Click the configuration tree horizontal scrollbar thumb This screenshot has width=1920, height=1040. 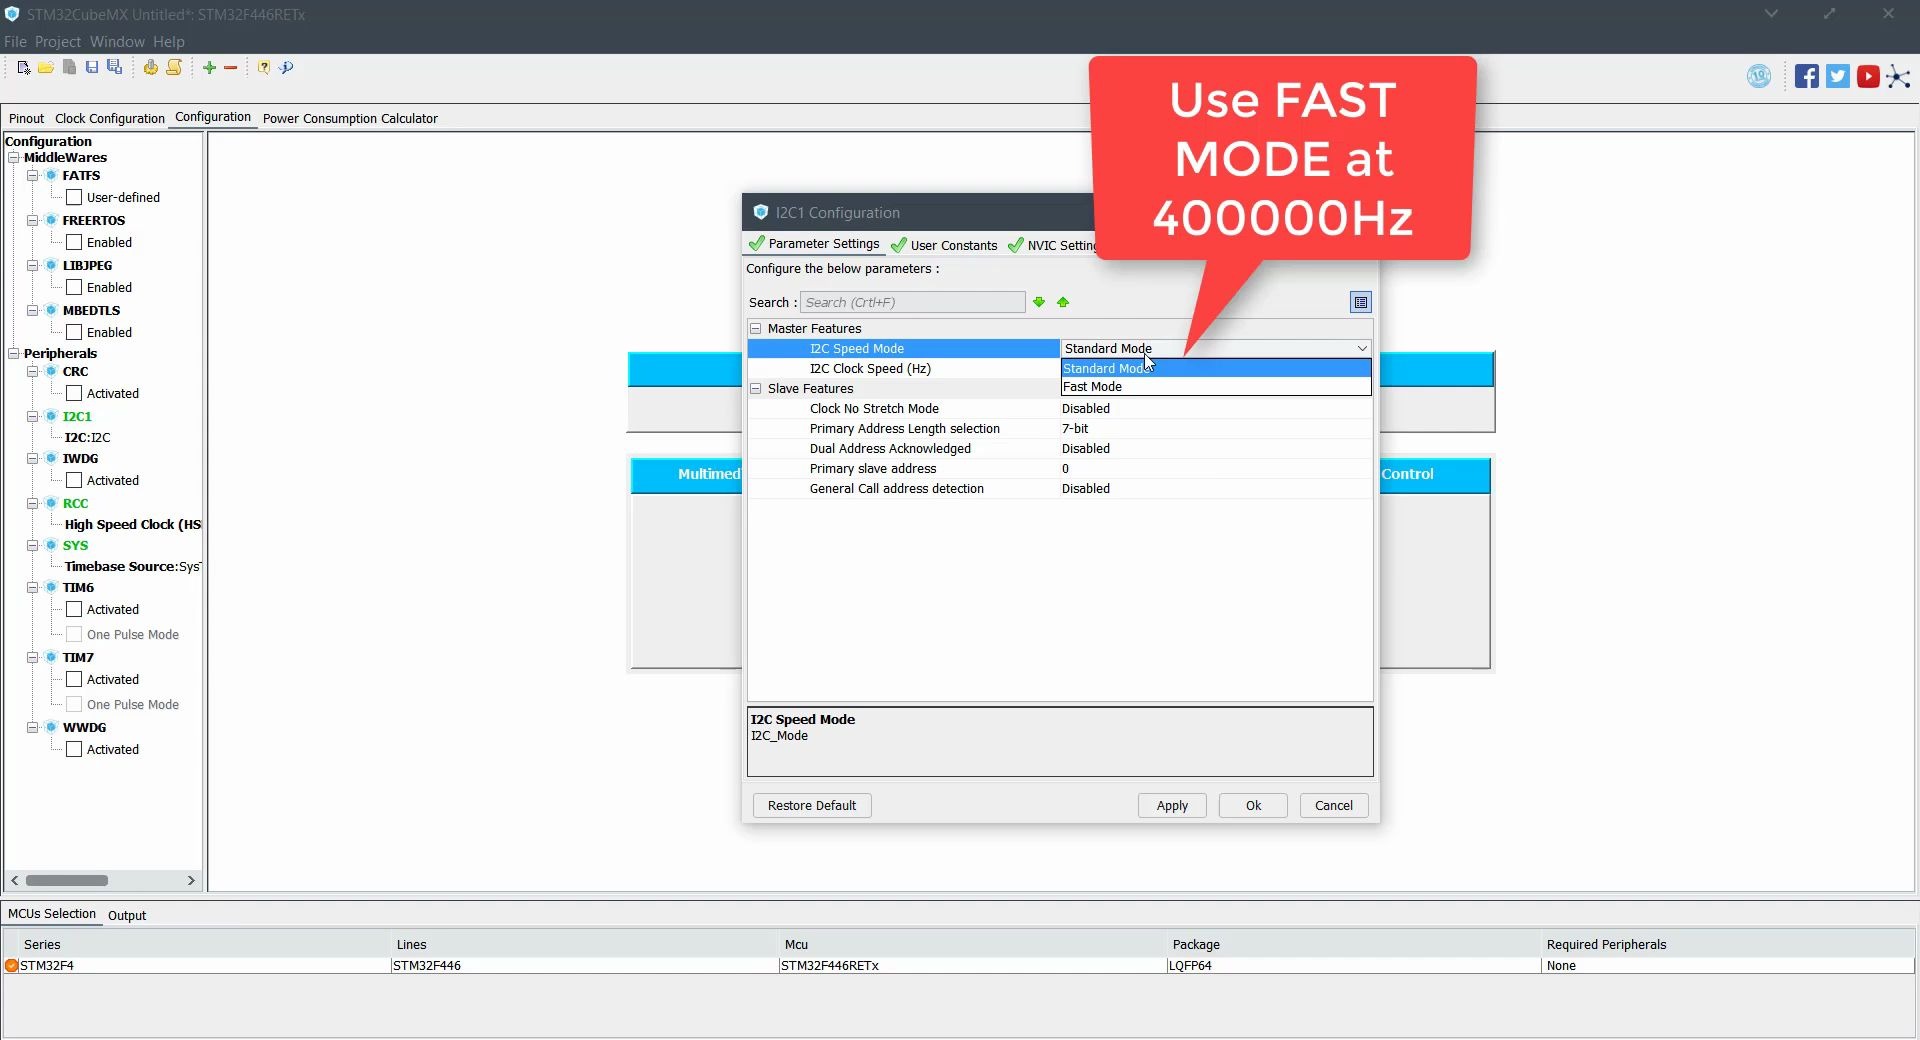tap(67, 881)
